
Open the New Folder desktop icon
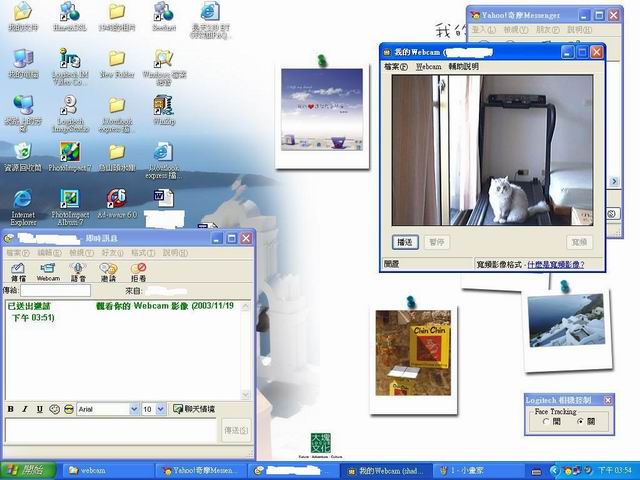point(117,63)
